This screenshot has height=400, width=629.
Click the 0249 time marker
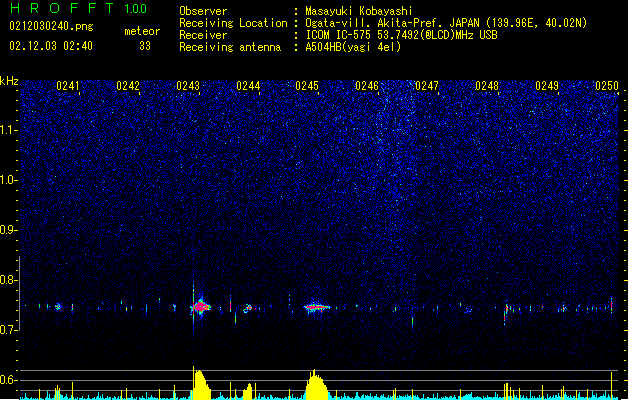547,86
